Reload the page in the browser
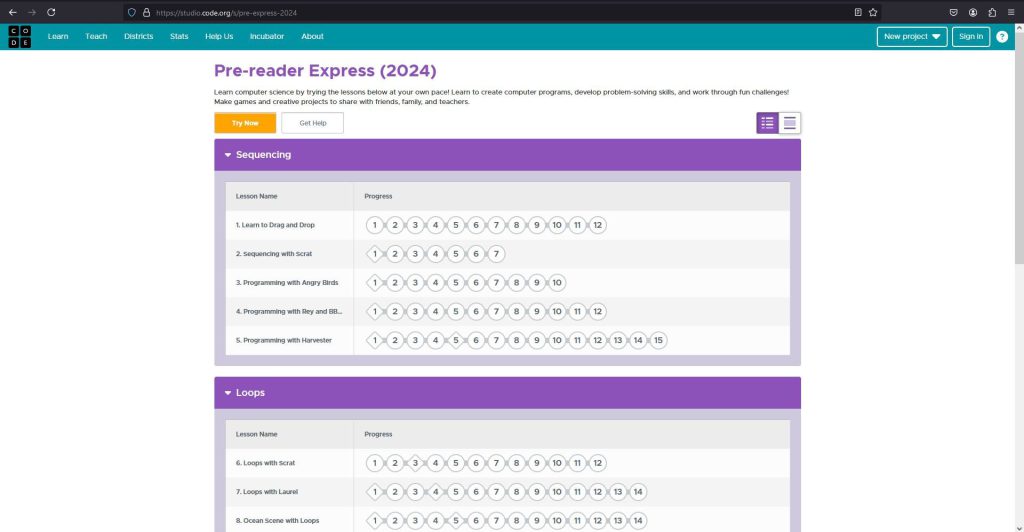1024x532 pixels. (x=51, y=12)
